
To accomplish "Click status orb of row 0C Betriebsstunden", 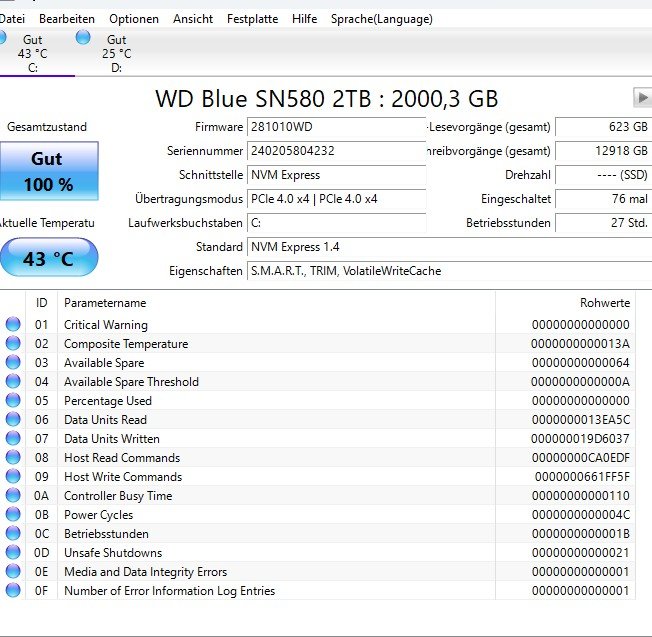I will pos(13,533).
